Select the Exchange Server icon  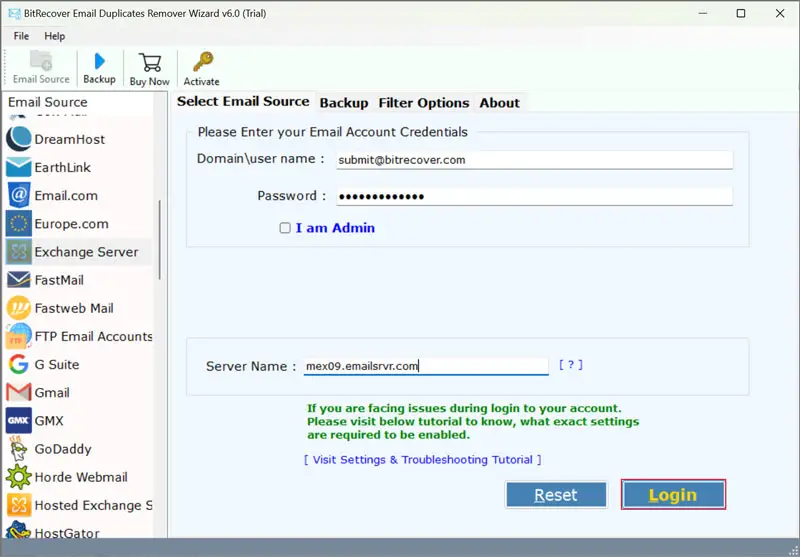(19, 251)
